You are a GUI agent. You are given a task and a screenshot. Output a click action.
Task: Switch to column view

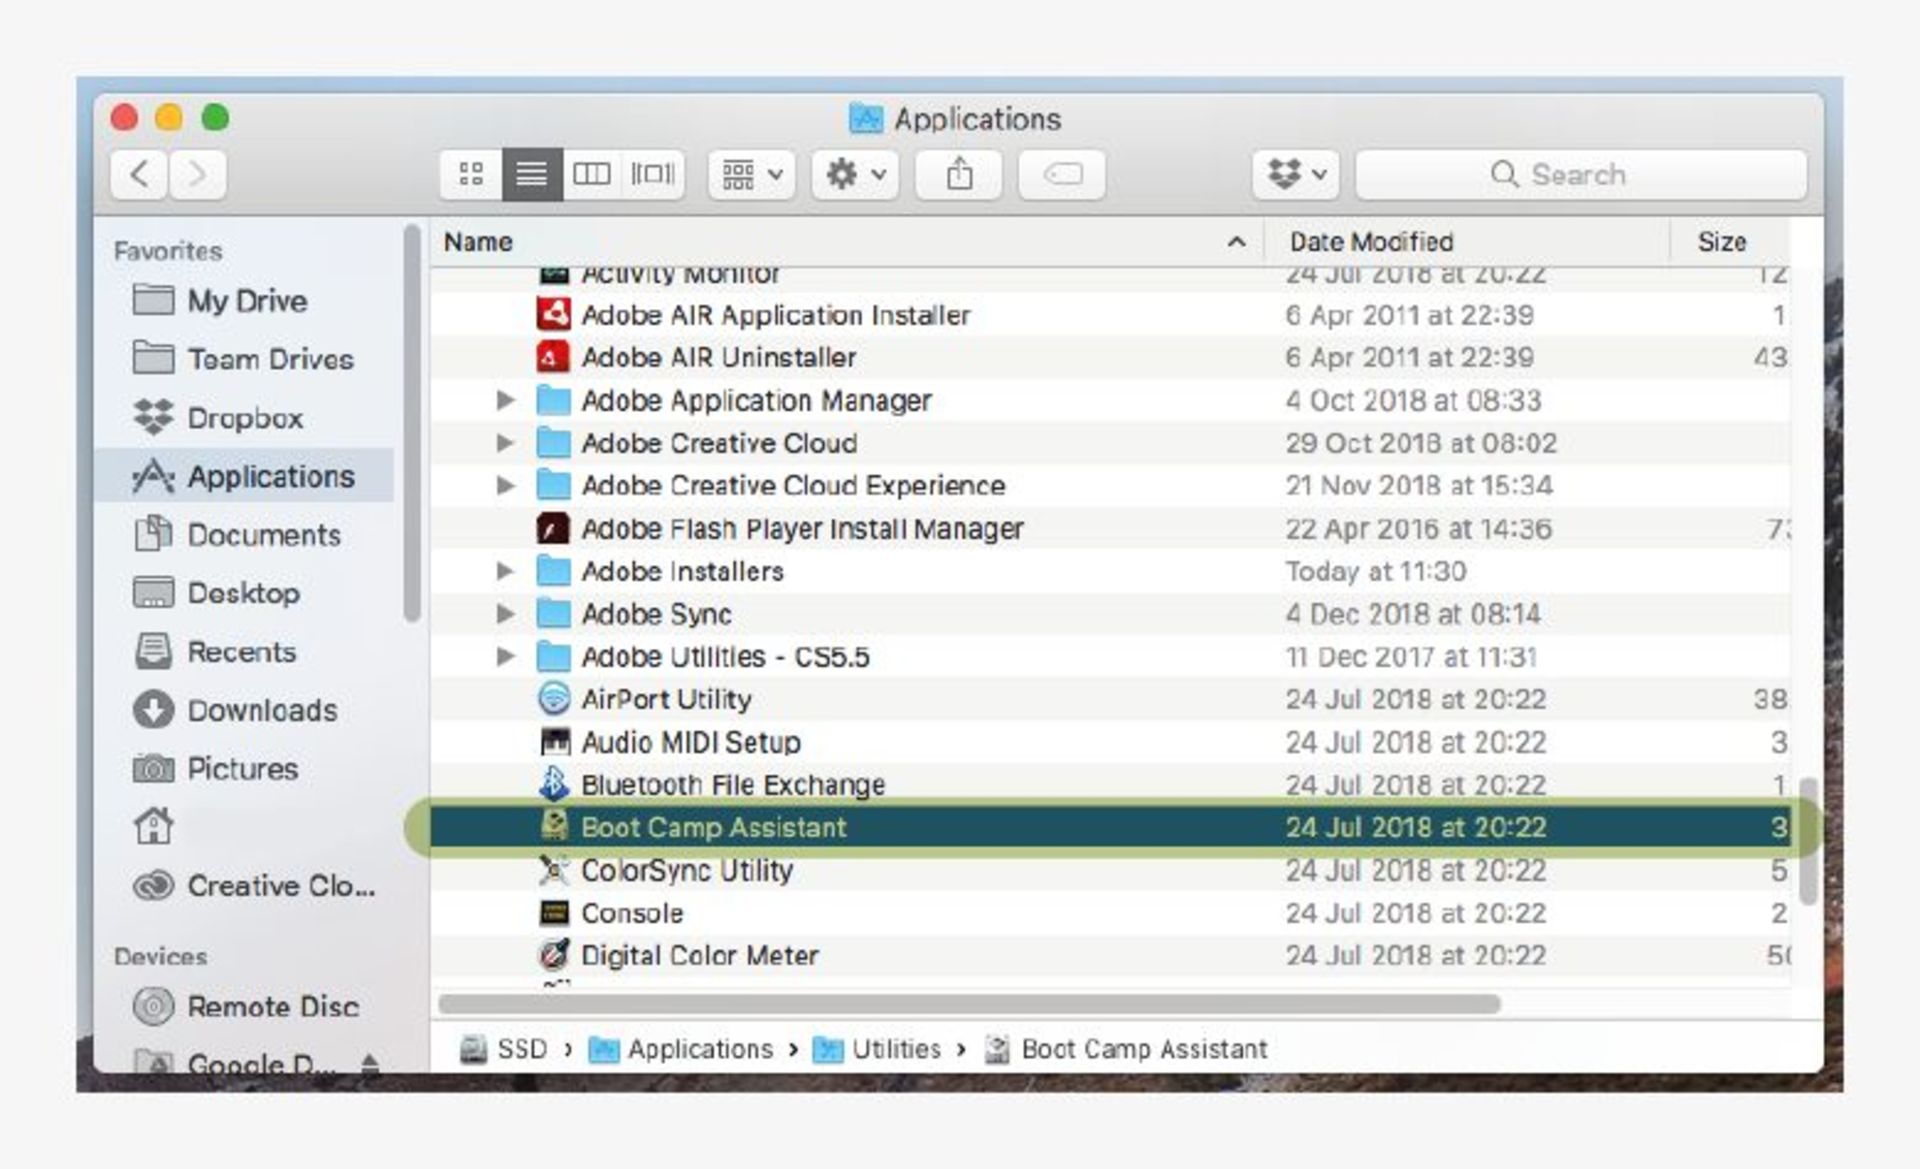coord(592,175)
